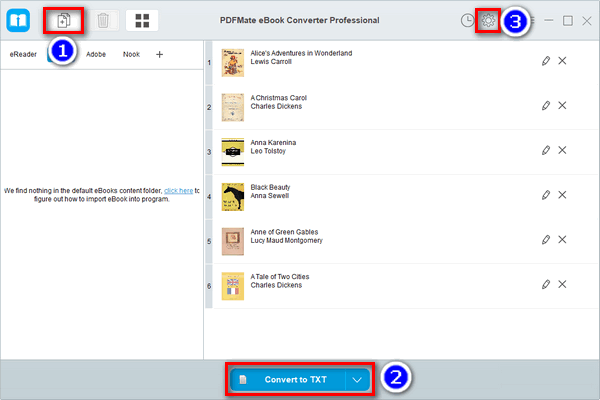Edit metadata of A Tale of Two Cities
The width and height of the screenshot is (600, 400).
[546, 284]
